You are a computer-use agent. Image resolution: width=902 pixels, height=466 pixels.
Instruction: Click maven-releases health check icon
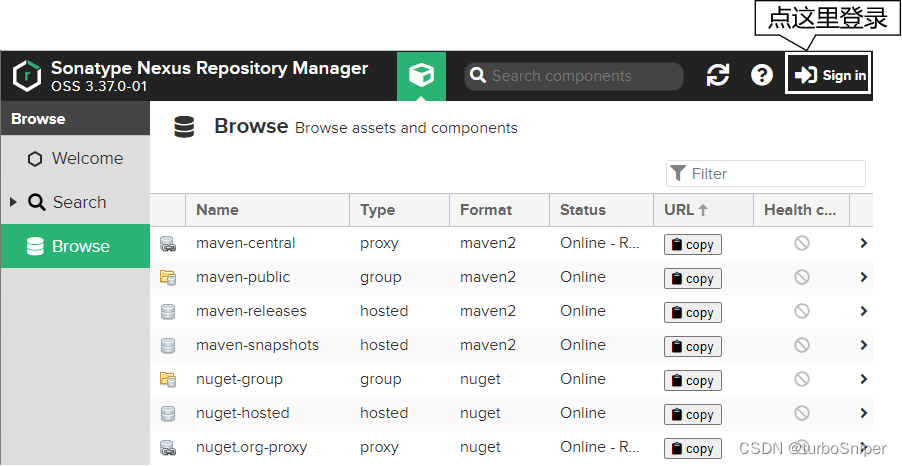point(802,311)
